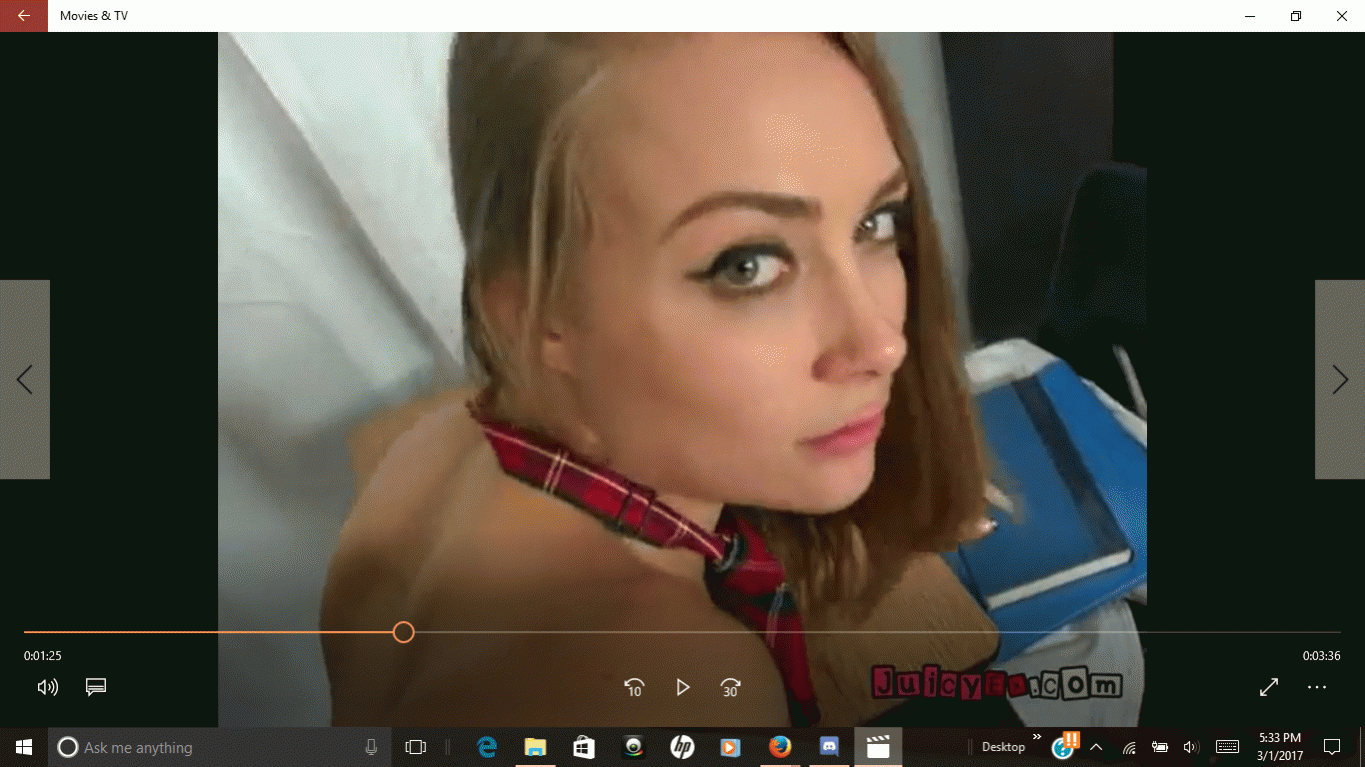Launch Microsoft Edge from the taskbar

pos(487,747)
